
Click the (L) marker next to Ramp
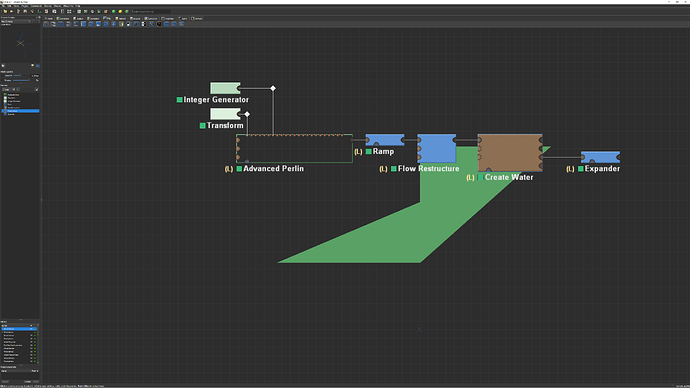click(358, 152)
